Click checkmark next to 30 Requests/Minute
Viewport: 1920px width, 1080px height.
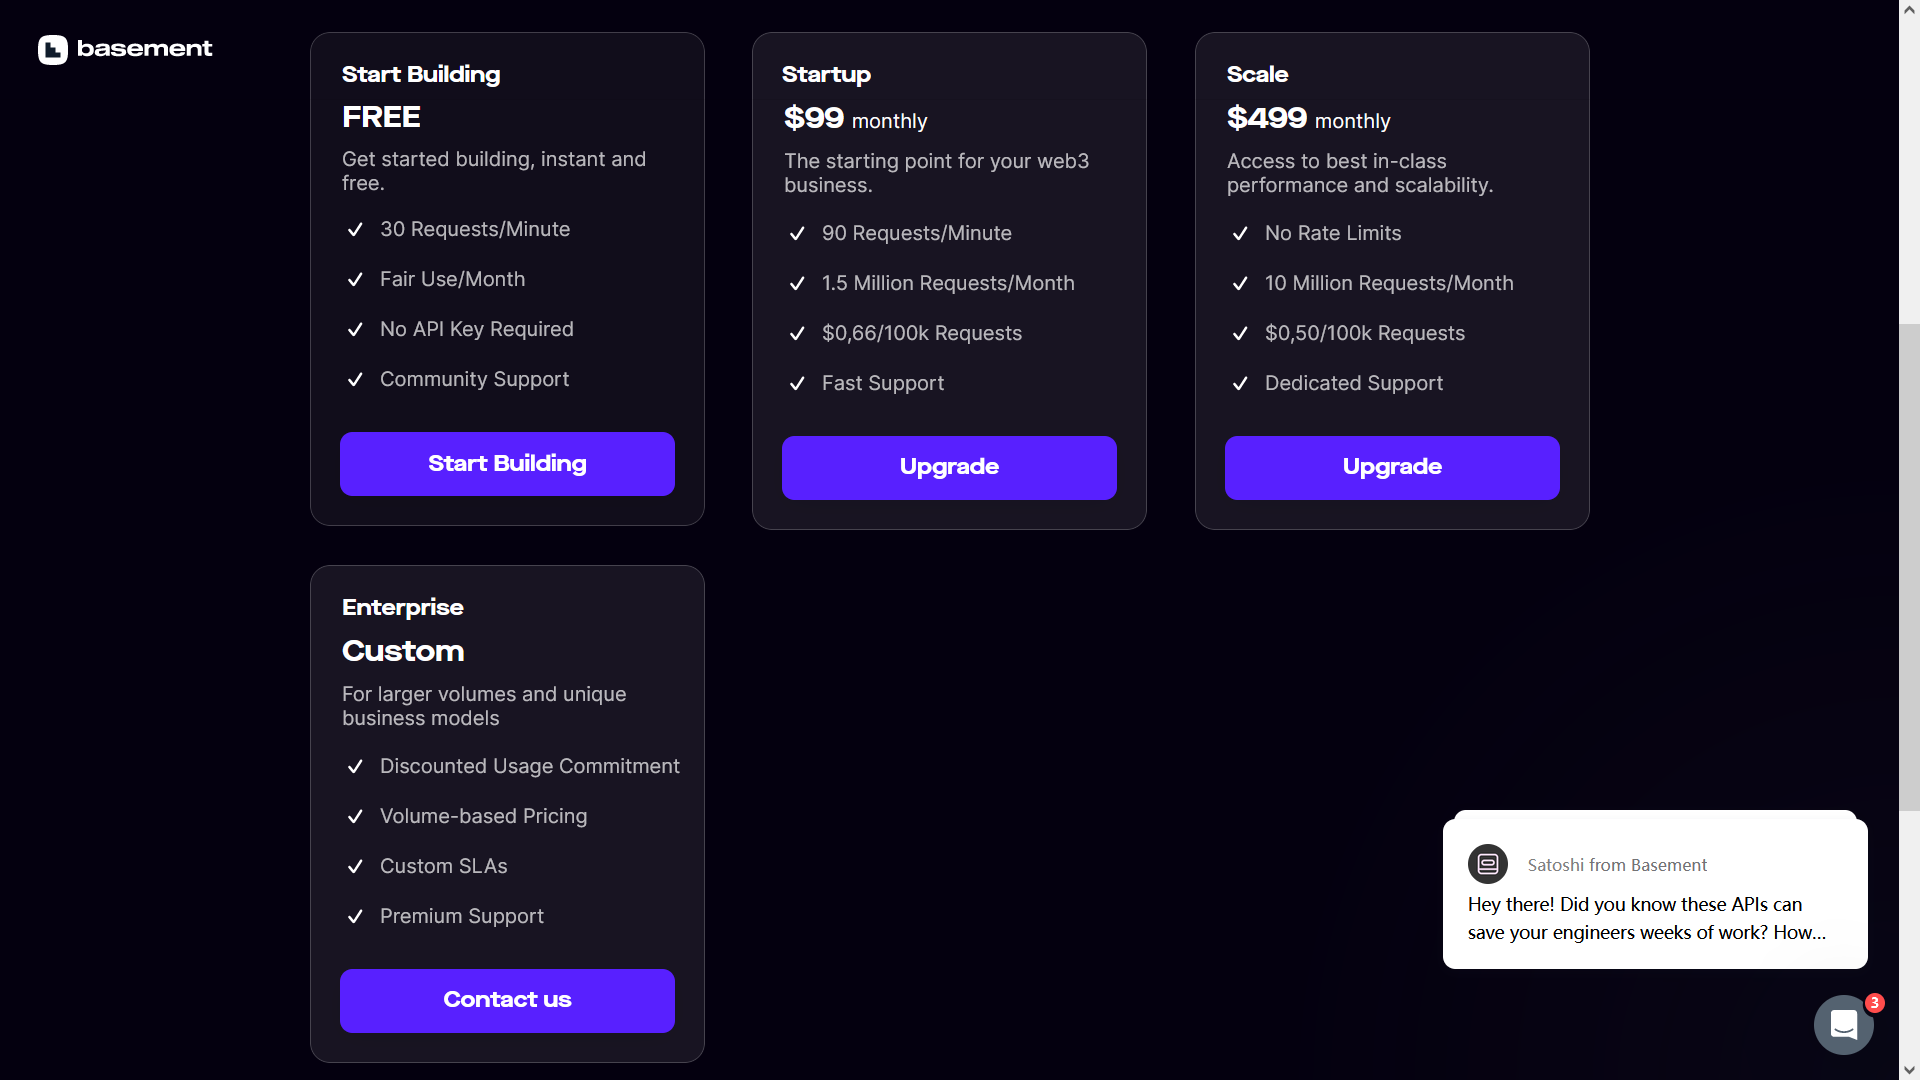pyautogui.click(x=355, y=229)
